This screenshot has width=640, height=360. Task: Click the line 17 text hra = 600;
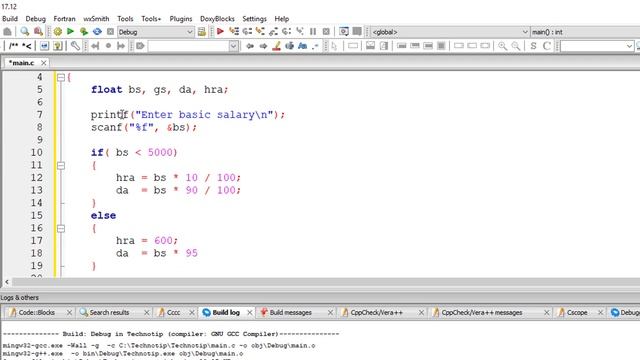(x=147, y=240)
